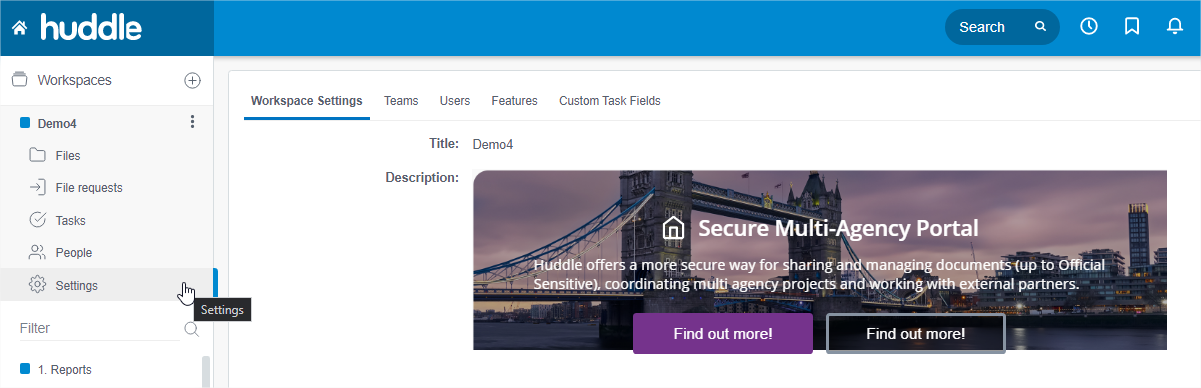The image size is (1201, 388).
Task: Open the Custom Task Fields tab
Action: 610,101
